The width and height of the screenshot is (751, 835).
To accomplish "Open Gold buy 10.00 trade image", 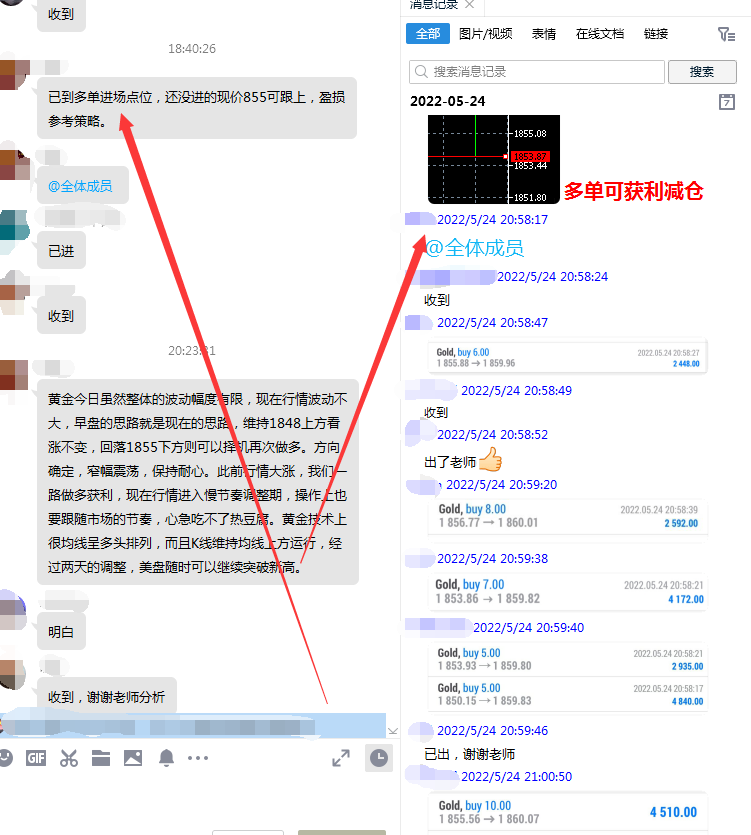I will pos(568,813).
